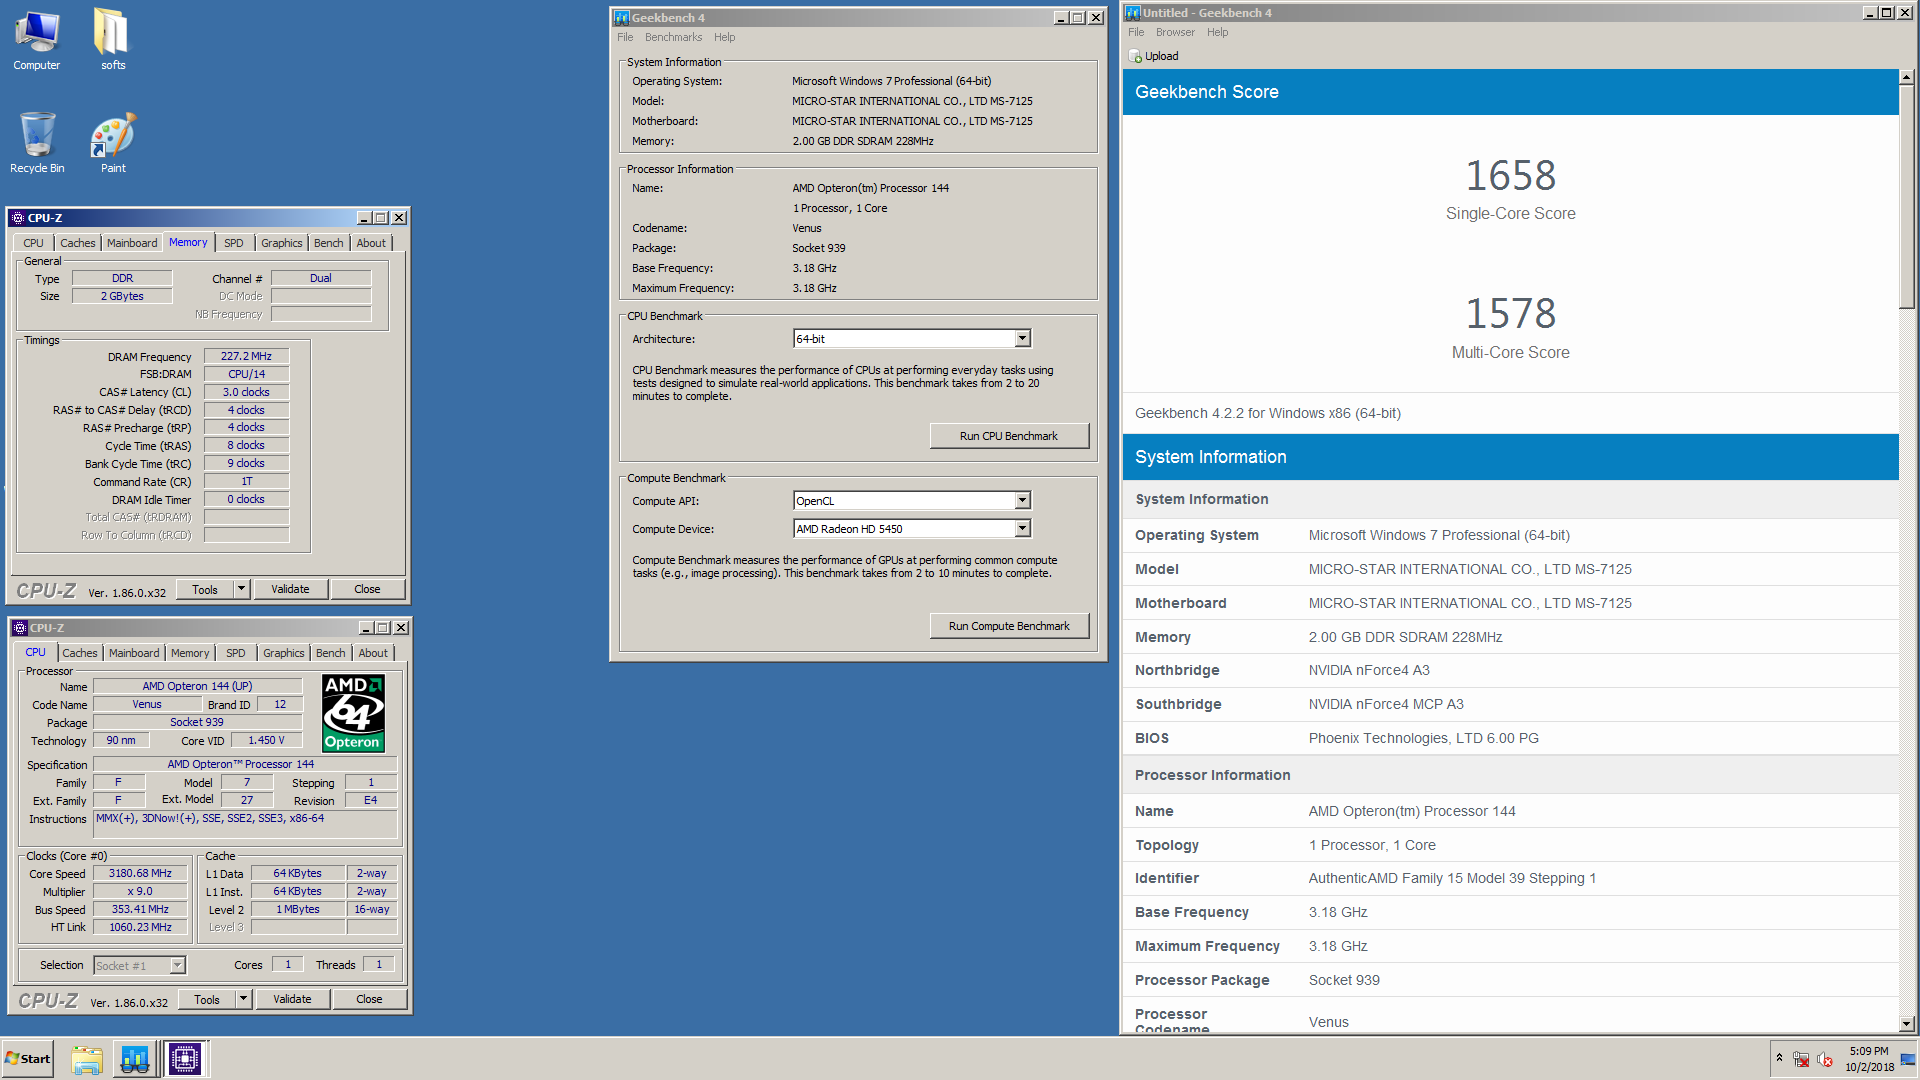This screenshot has width=1920, height=1080.
Task: Open the Benchmarks menu in Geekbench 4
Action: click(x=673, y=37)
